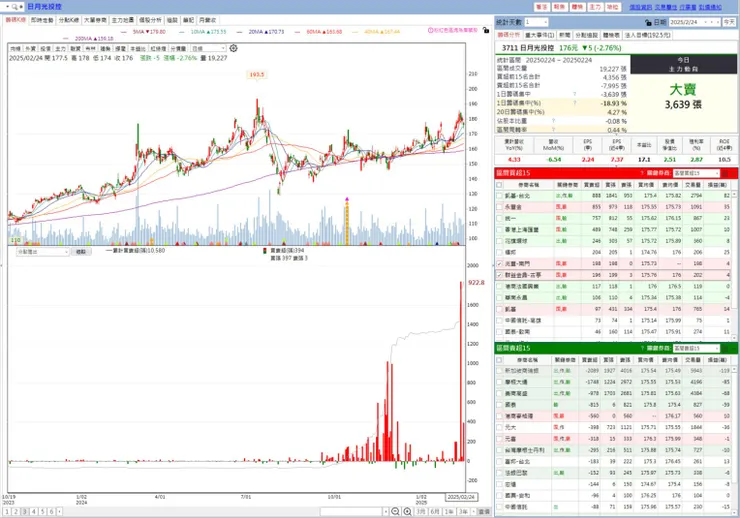This screenshot has height=518, width=740.
Task: Open the 月營收 tab
Action: tap(208, 20)
